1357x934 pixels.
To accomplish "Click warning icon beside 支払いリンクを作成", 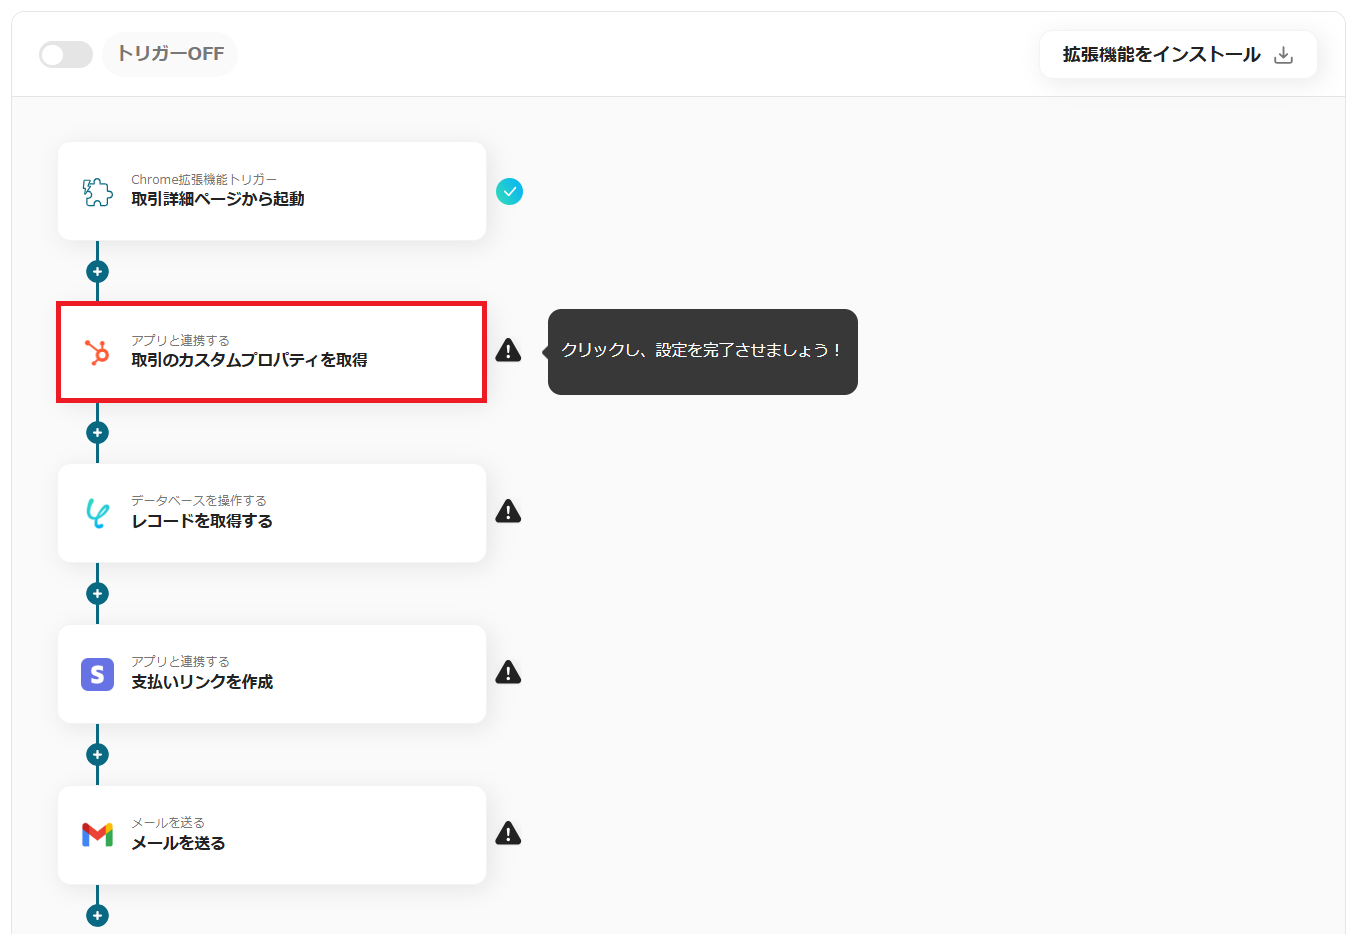I will pos(508,672).
